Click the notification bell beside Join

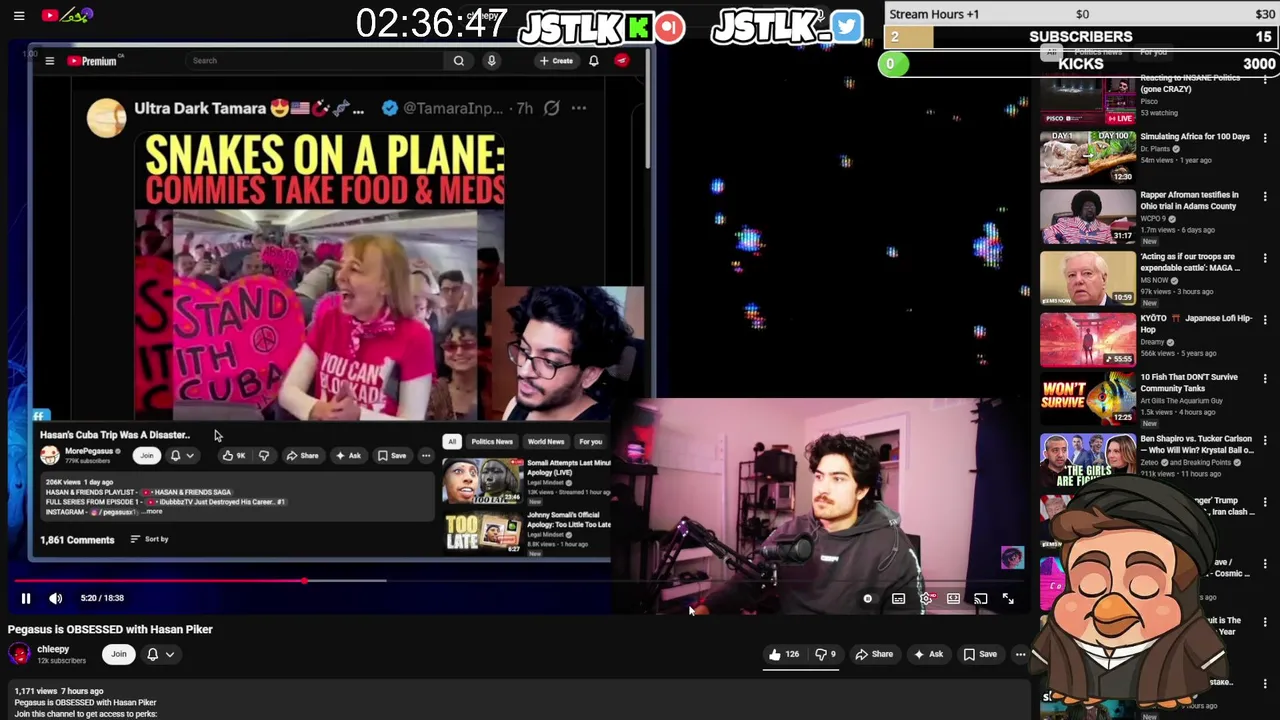(153, 654)
